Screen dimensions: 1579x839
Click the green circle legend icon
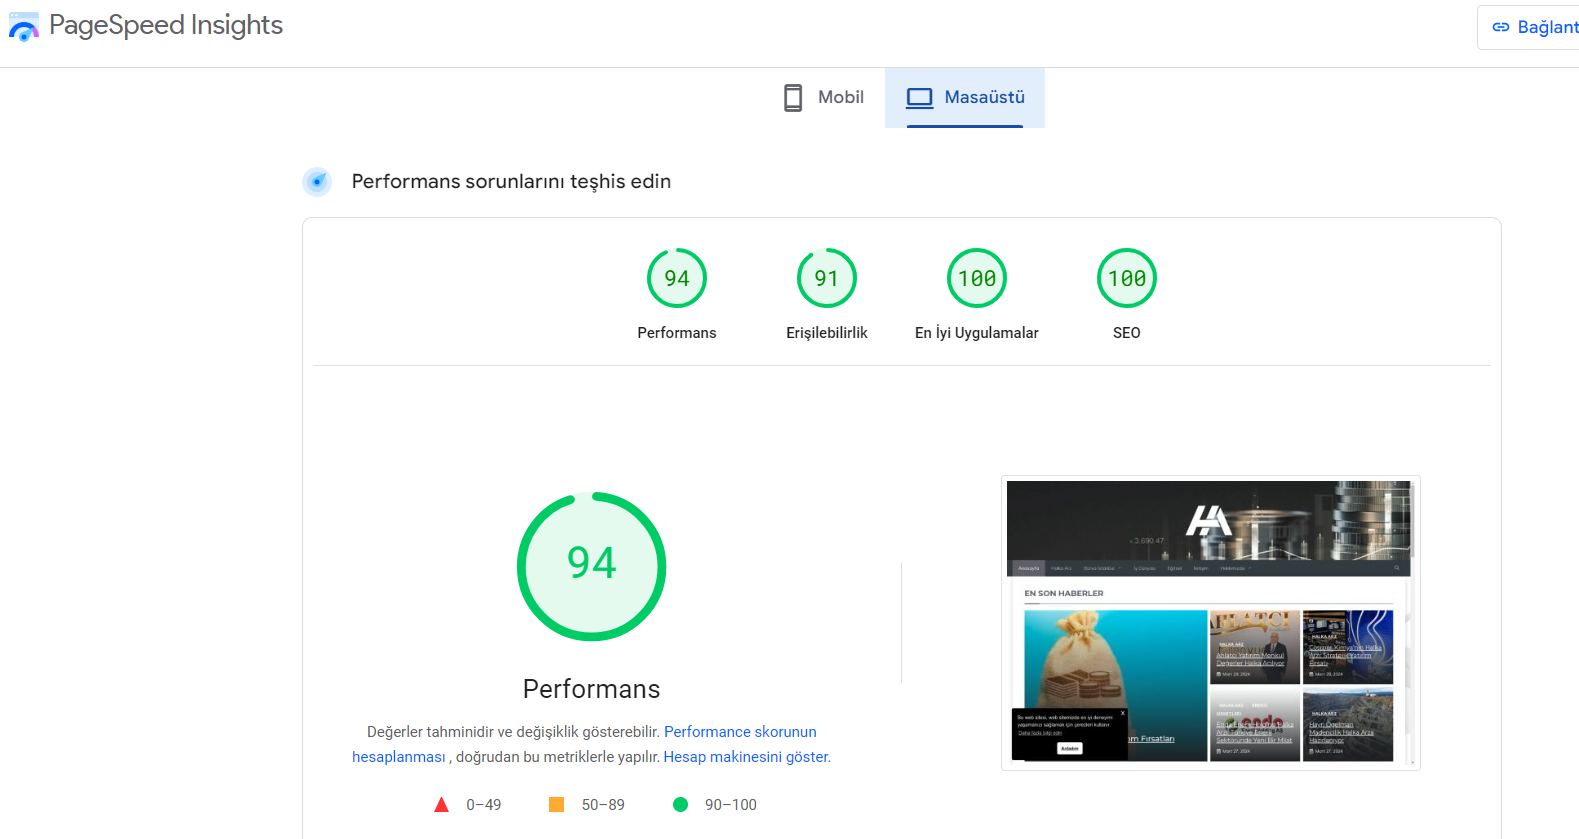(x=681, y=805)
